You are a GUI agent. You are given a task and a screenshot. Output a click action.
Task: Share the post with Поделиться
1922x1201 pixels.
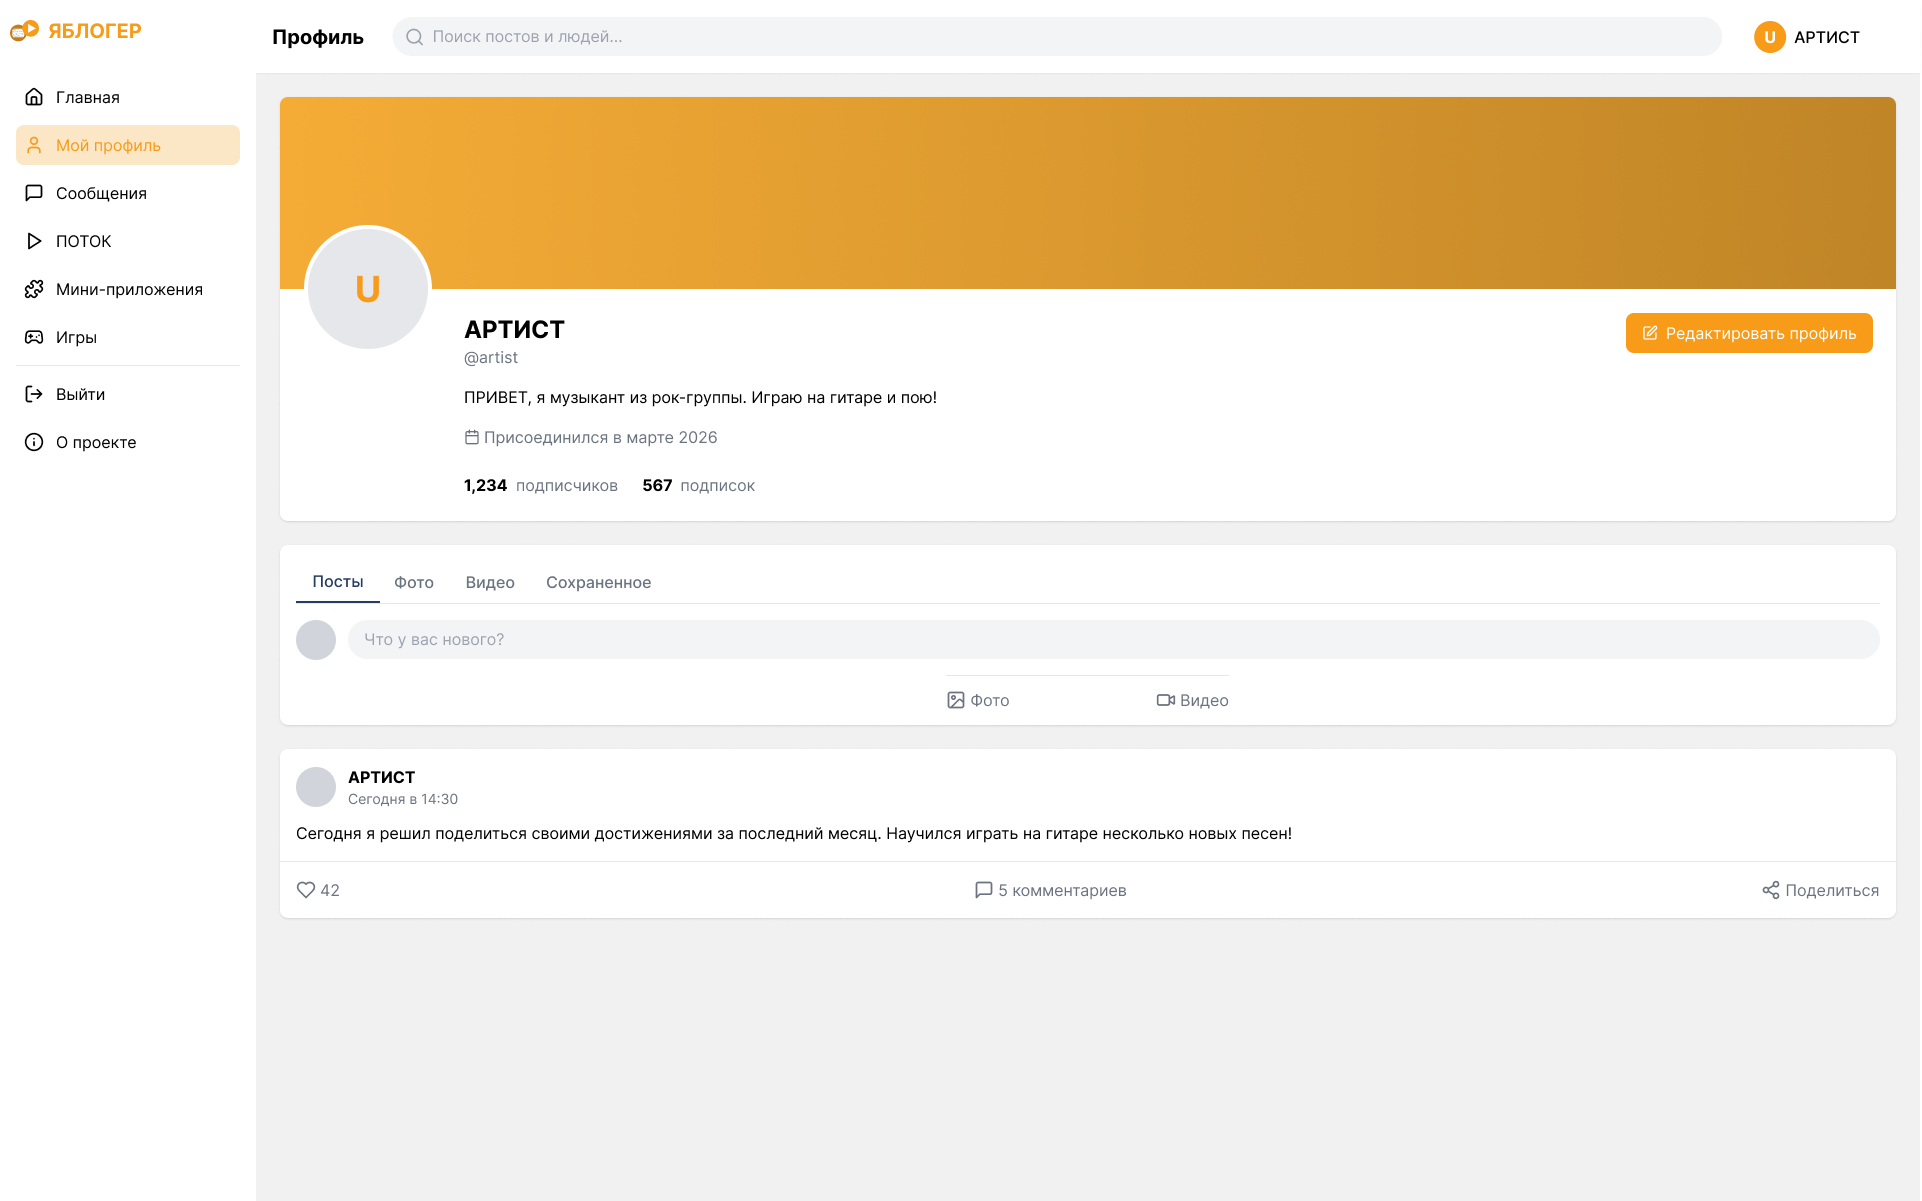pyautogui.click(x=1820, y=890)
